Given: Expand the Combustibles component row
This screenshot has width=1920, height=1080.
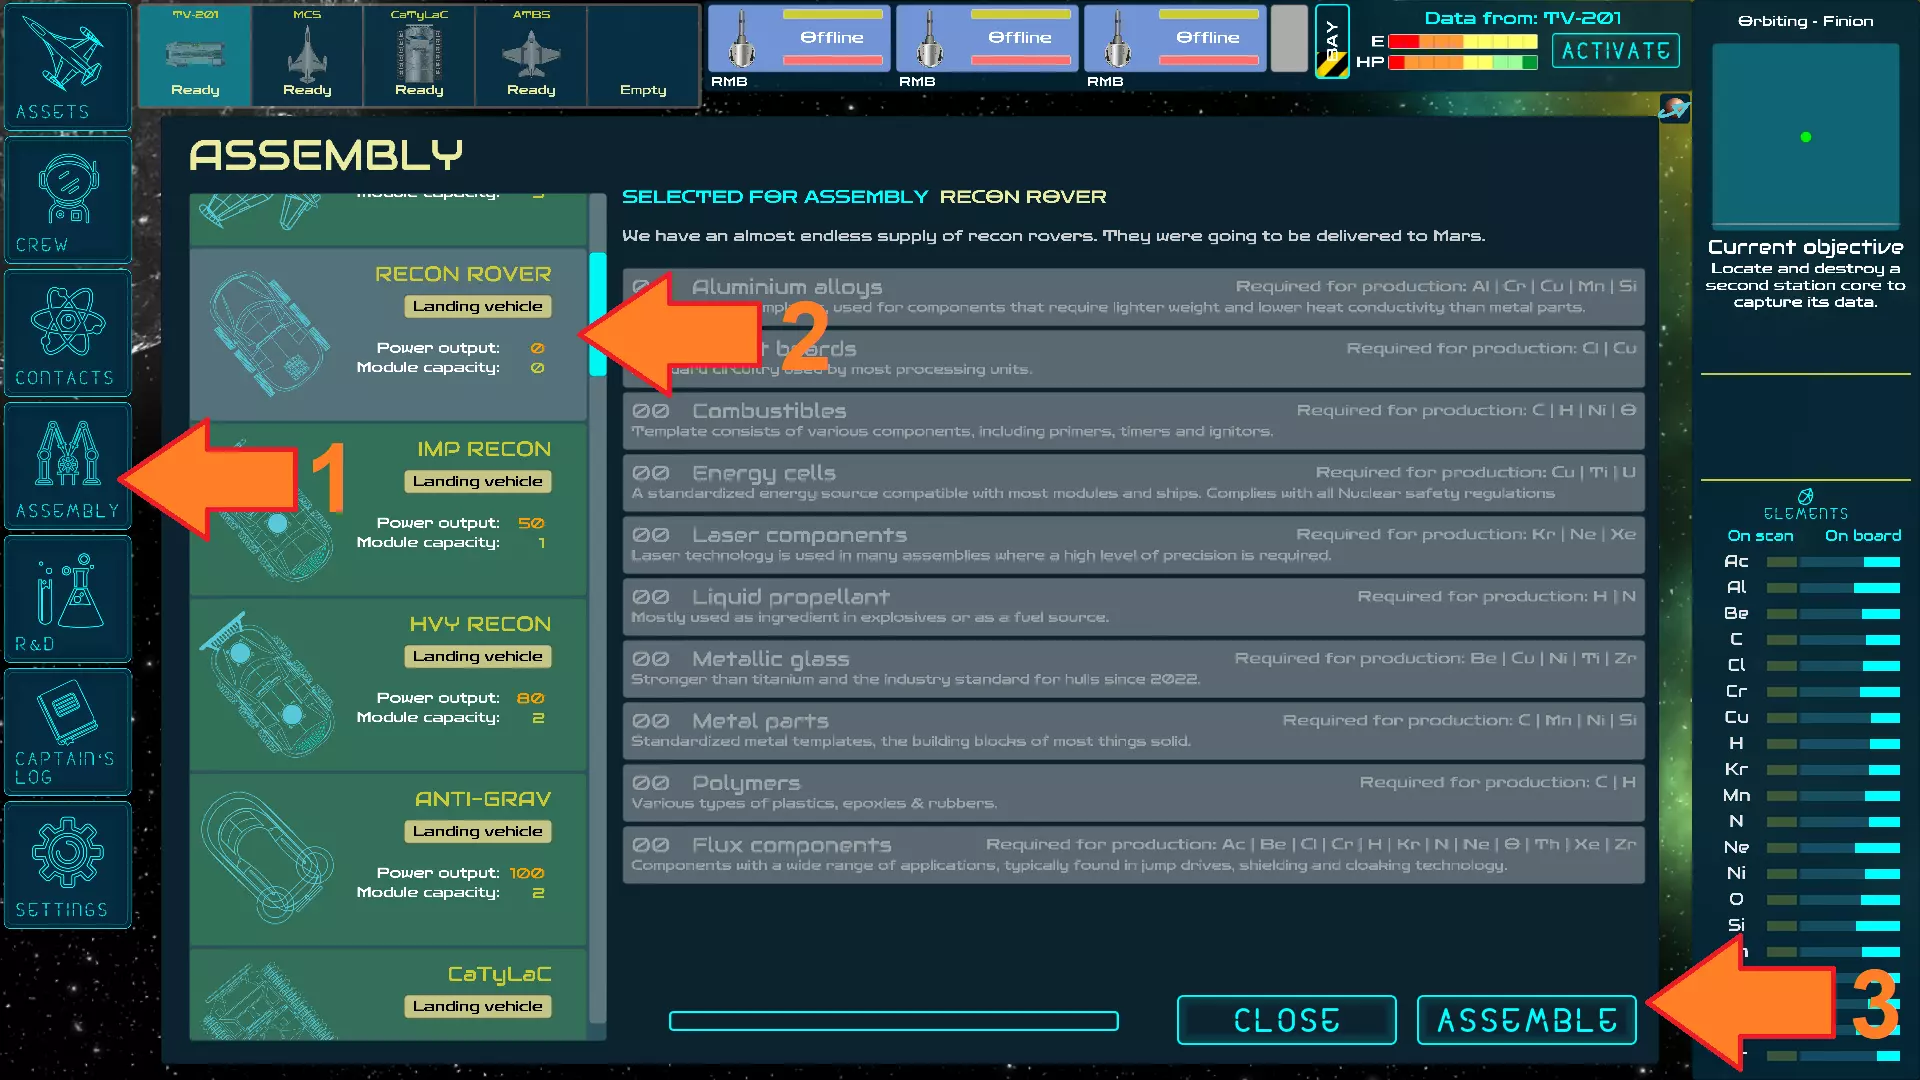Looking at the screenshot, I should pos(1132,420).
